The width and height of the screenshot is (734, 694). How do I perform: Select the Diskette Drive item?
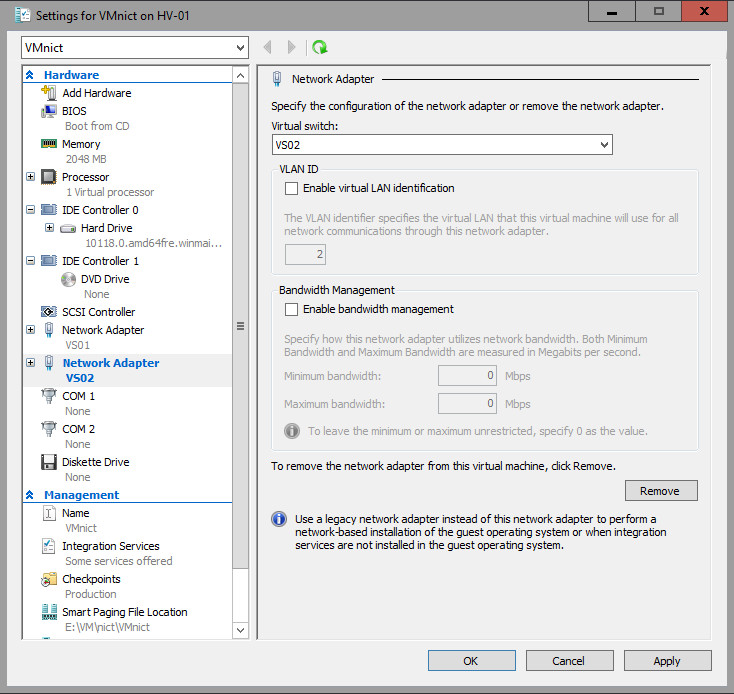tap(95, 462)
